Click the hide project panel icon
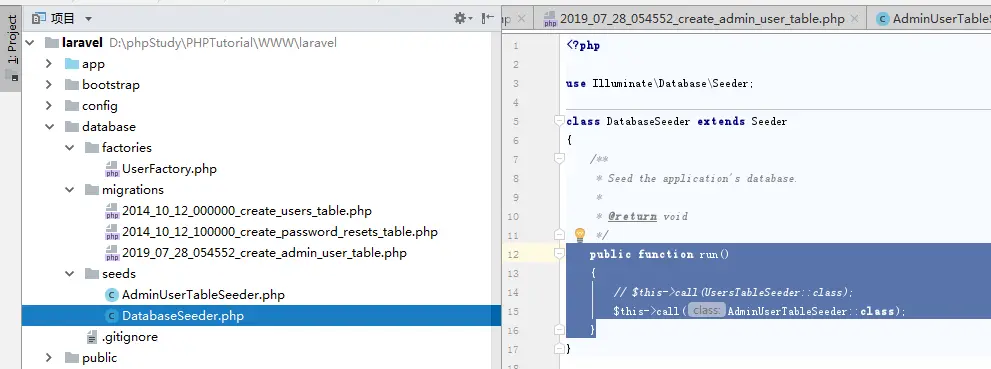 (x=487, y=18)
